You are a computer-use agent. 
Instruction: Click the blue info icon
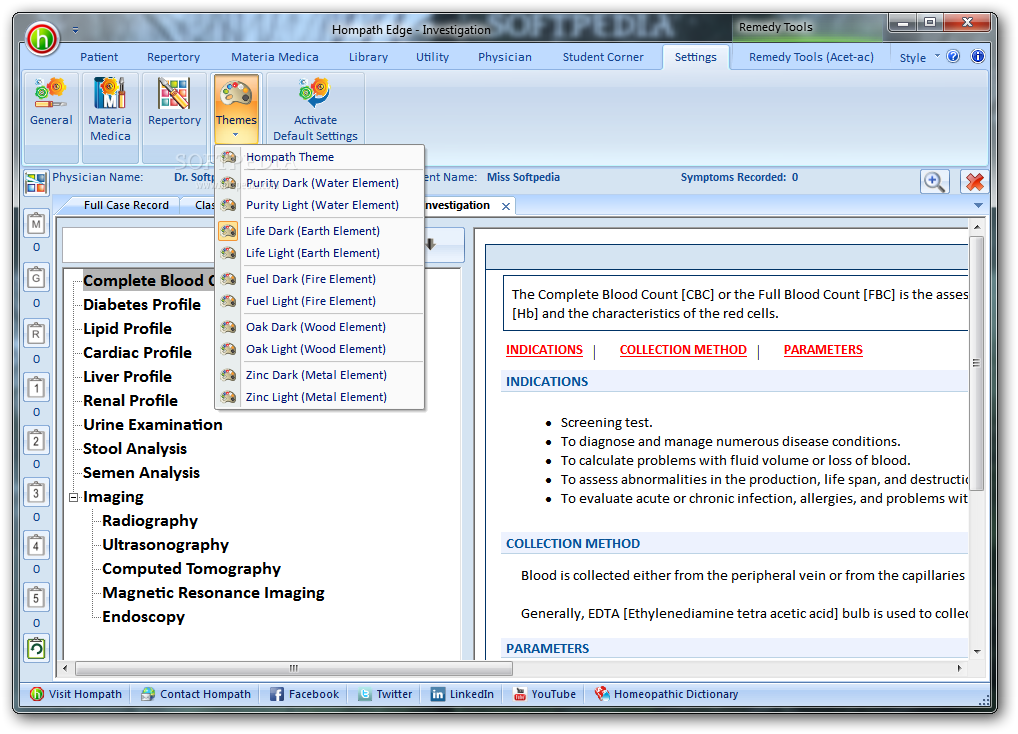pyautogui.click(x=978, y=56)
